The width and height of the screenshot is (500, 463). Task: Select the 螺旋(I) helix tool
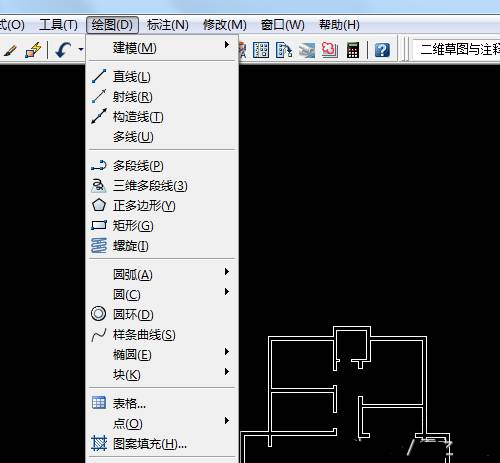(162, 246)
